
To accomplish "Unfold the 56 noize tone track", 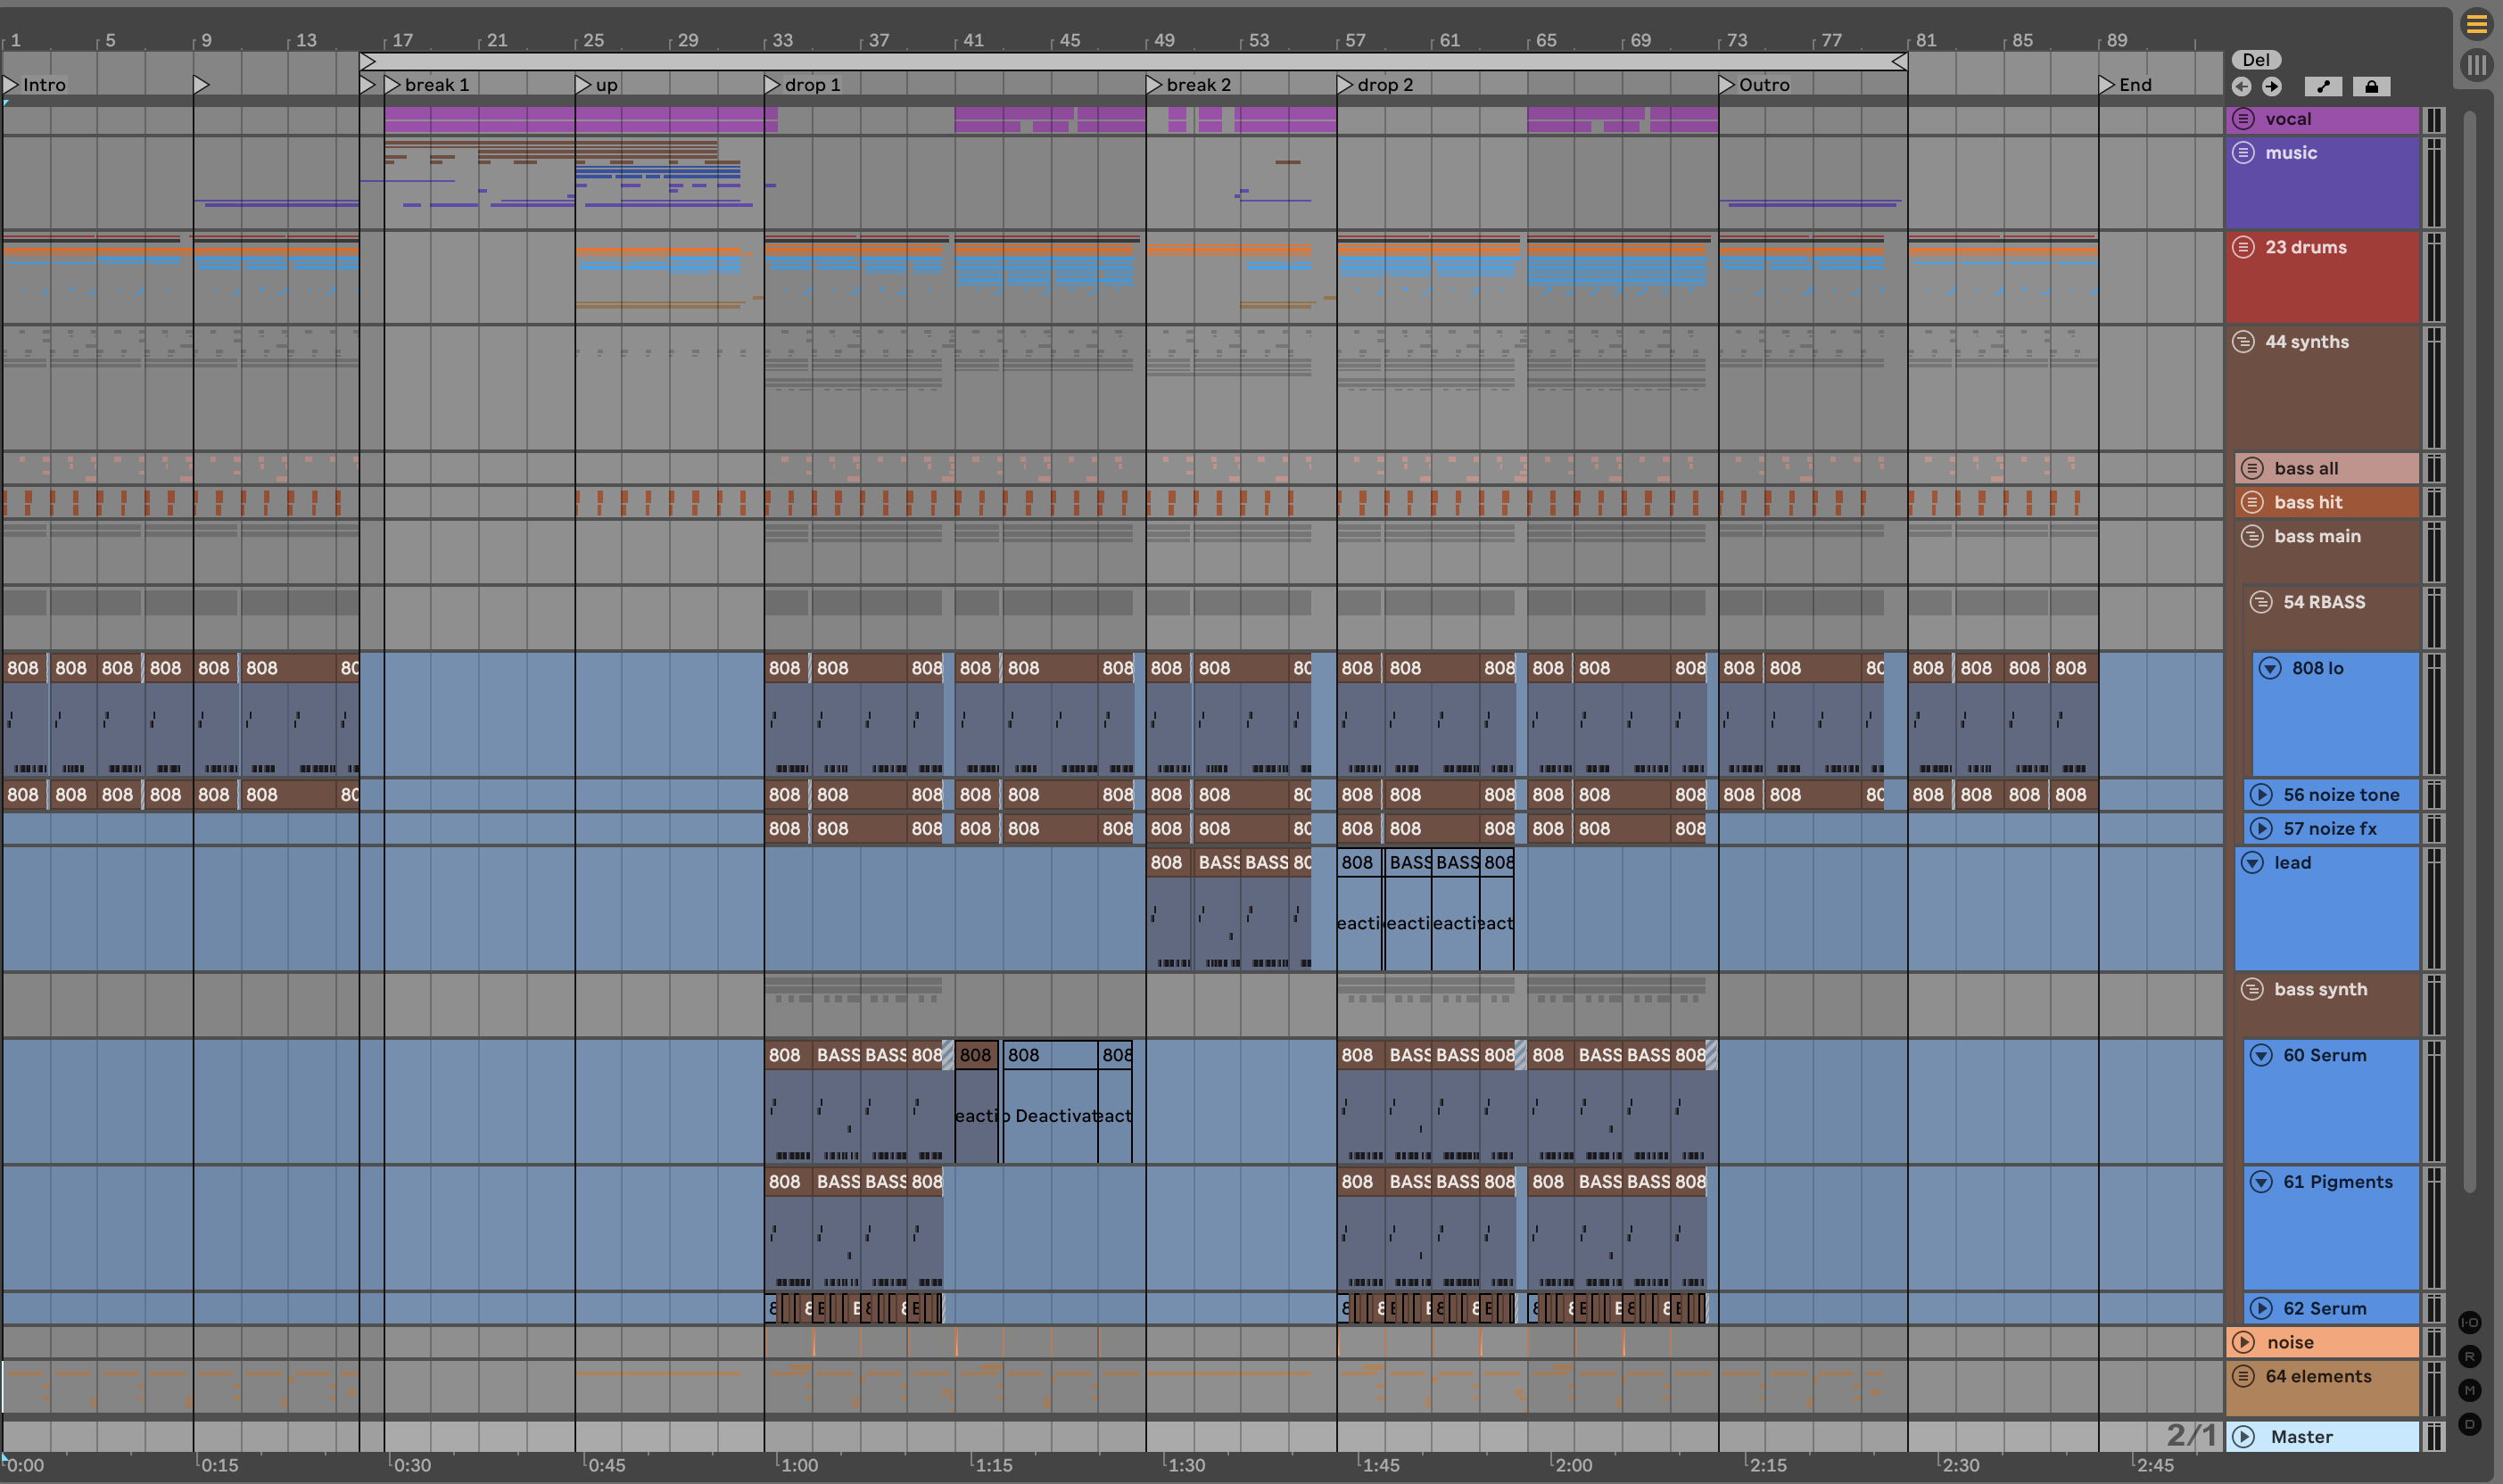I will click(x=2261, y=795).
